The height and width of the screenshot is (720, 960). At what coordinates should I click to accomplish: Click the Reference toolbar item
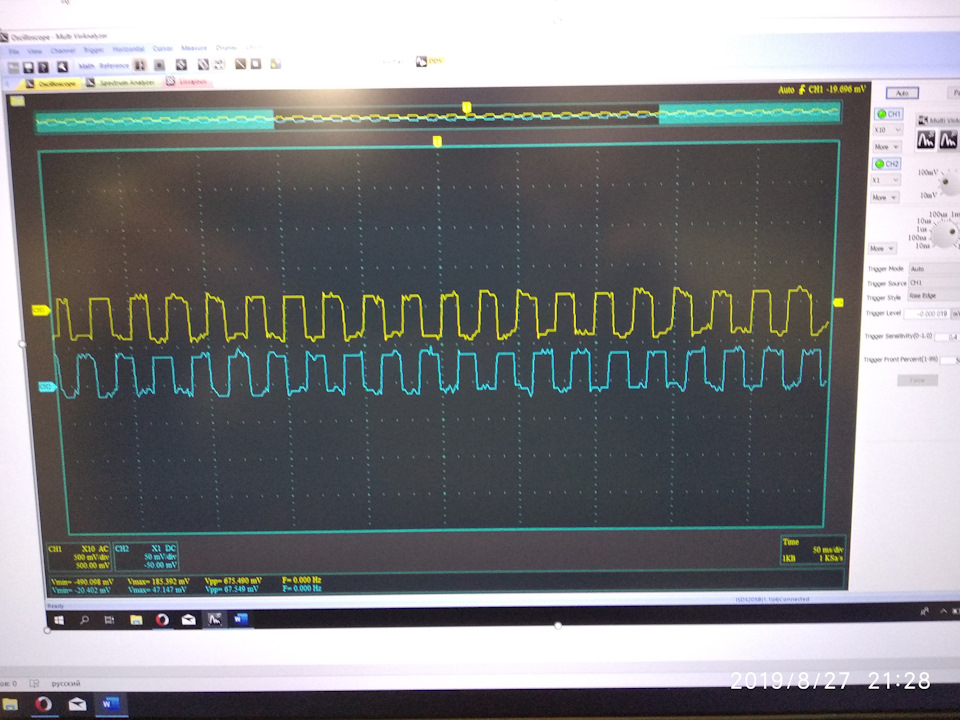(114, 66)
